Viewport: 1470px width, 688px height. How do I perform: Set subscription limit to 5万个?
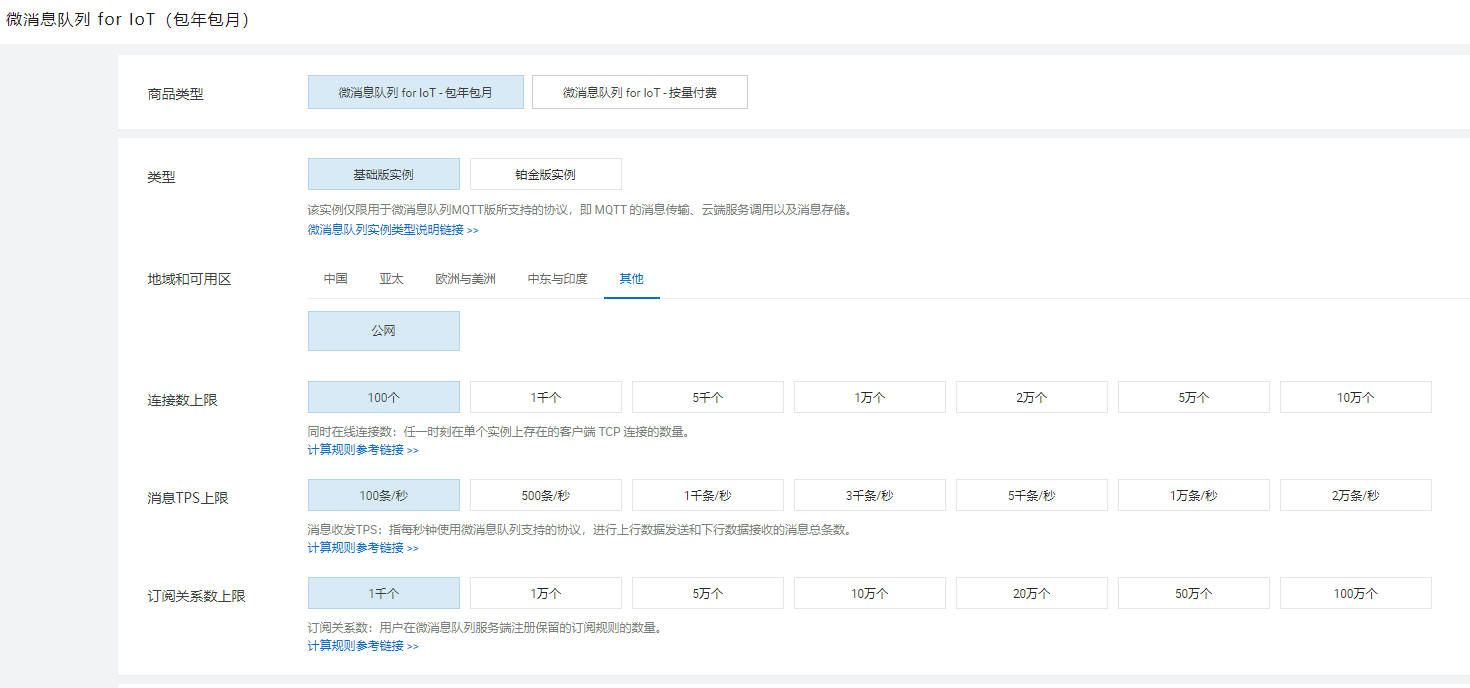click(x=708, y=593)
